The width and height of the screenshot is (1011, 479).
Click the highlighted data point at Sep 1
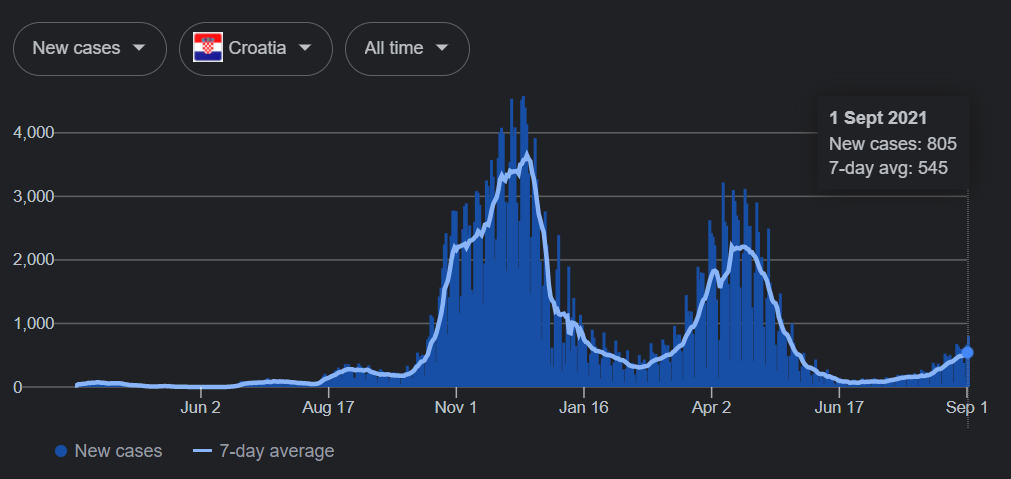coord(967,352)
